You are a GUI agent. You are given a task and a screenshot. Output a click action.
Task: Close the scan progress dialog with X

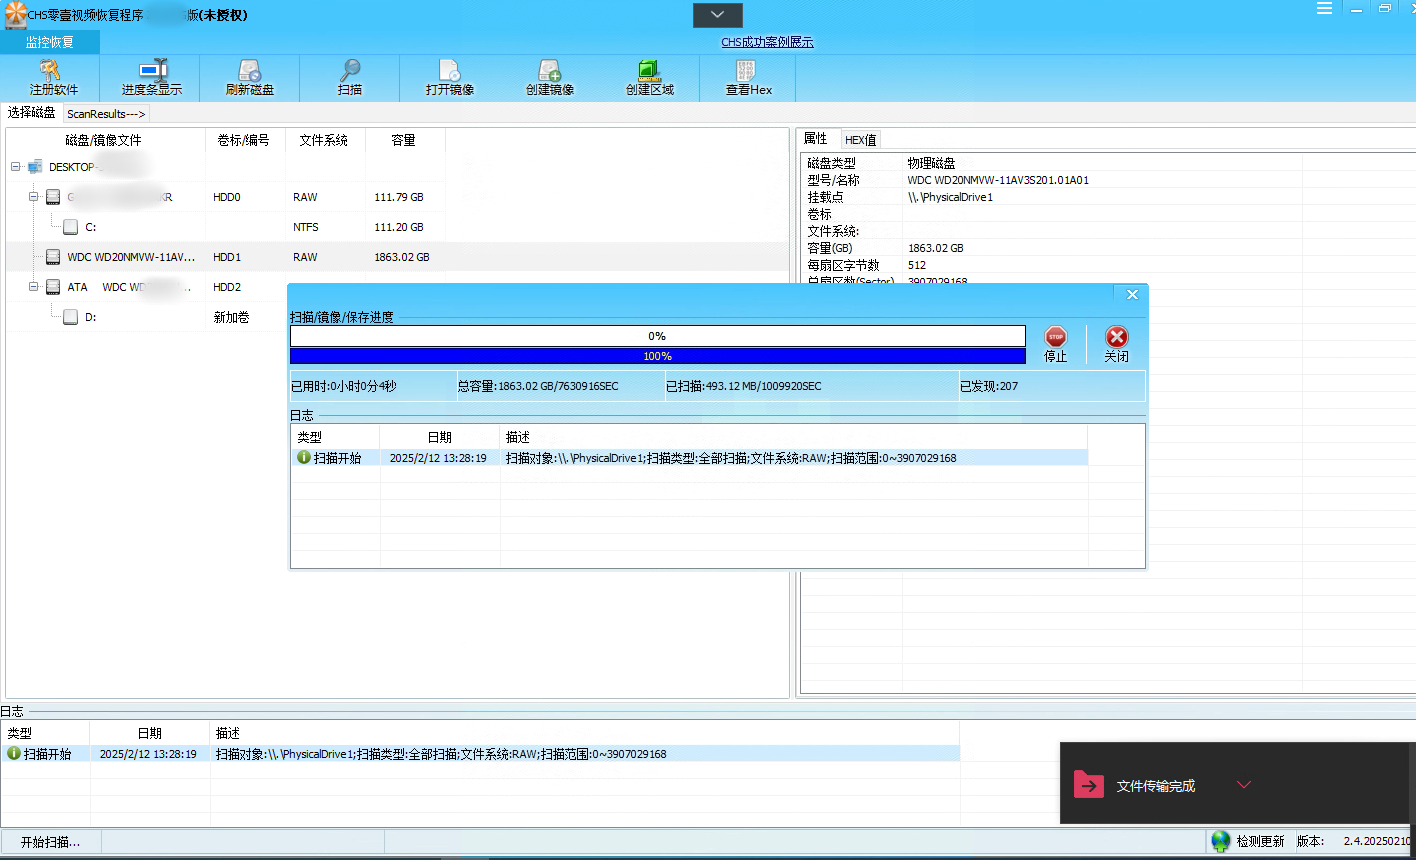[x=1132, y=294]
